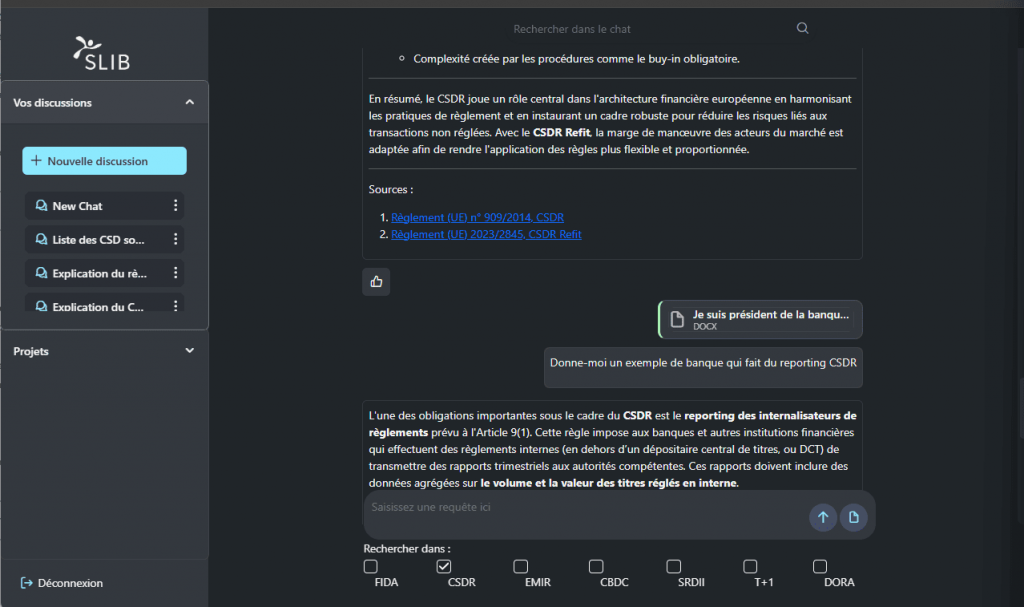Click the search magnifier icon
The height and width of the screenshot is (607, 1024).
tap(802, 29)
